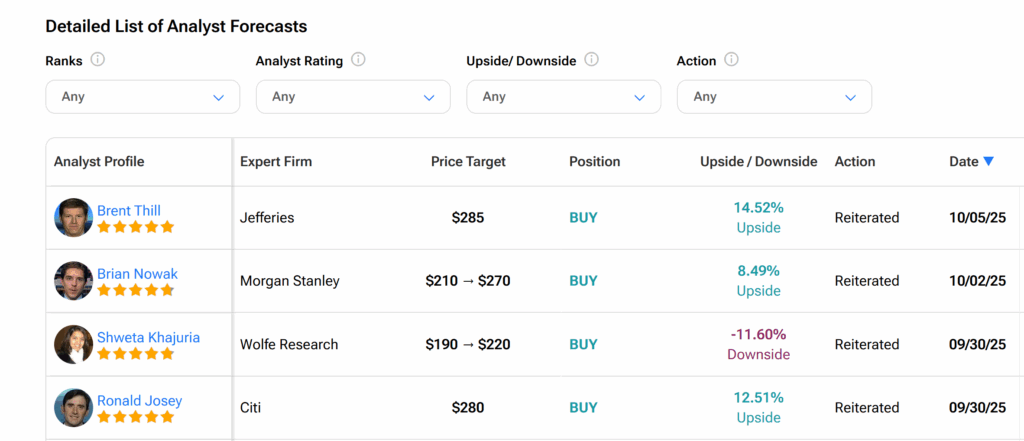Click Brent Thill's five-star rating

(x=135, y=227)
